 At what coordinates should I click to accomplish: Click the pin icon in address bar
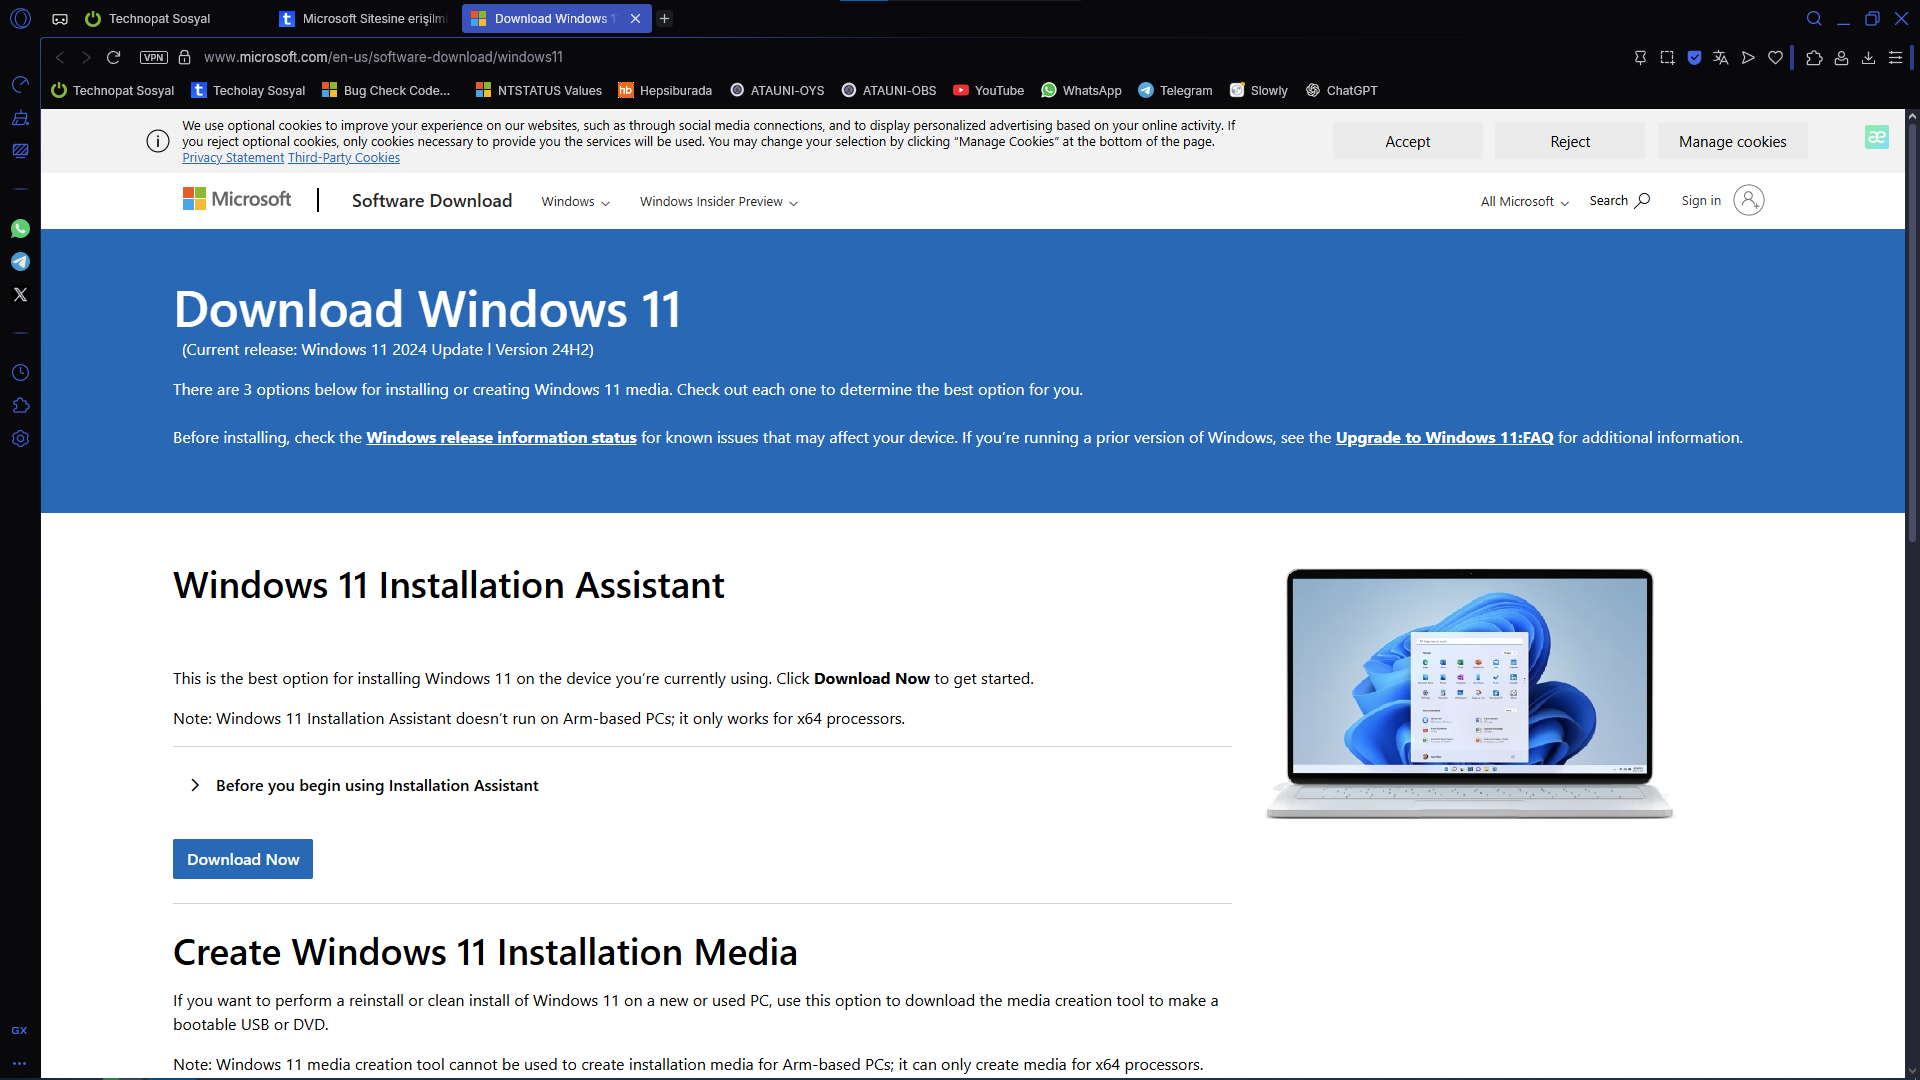1640,58
